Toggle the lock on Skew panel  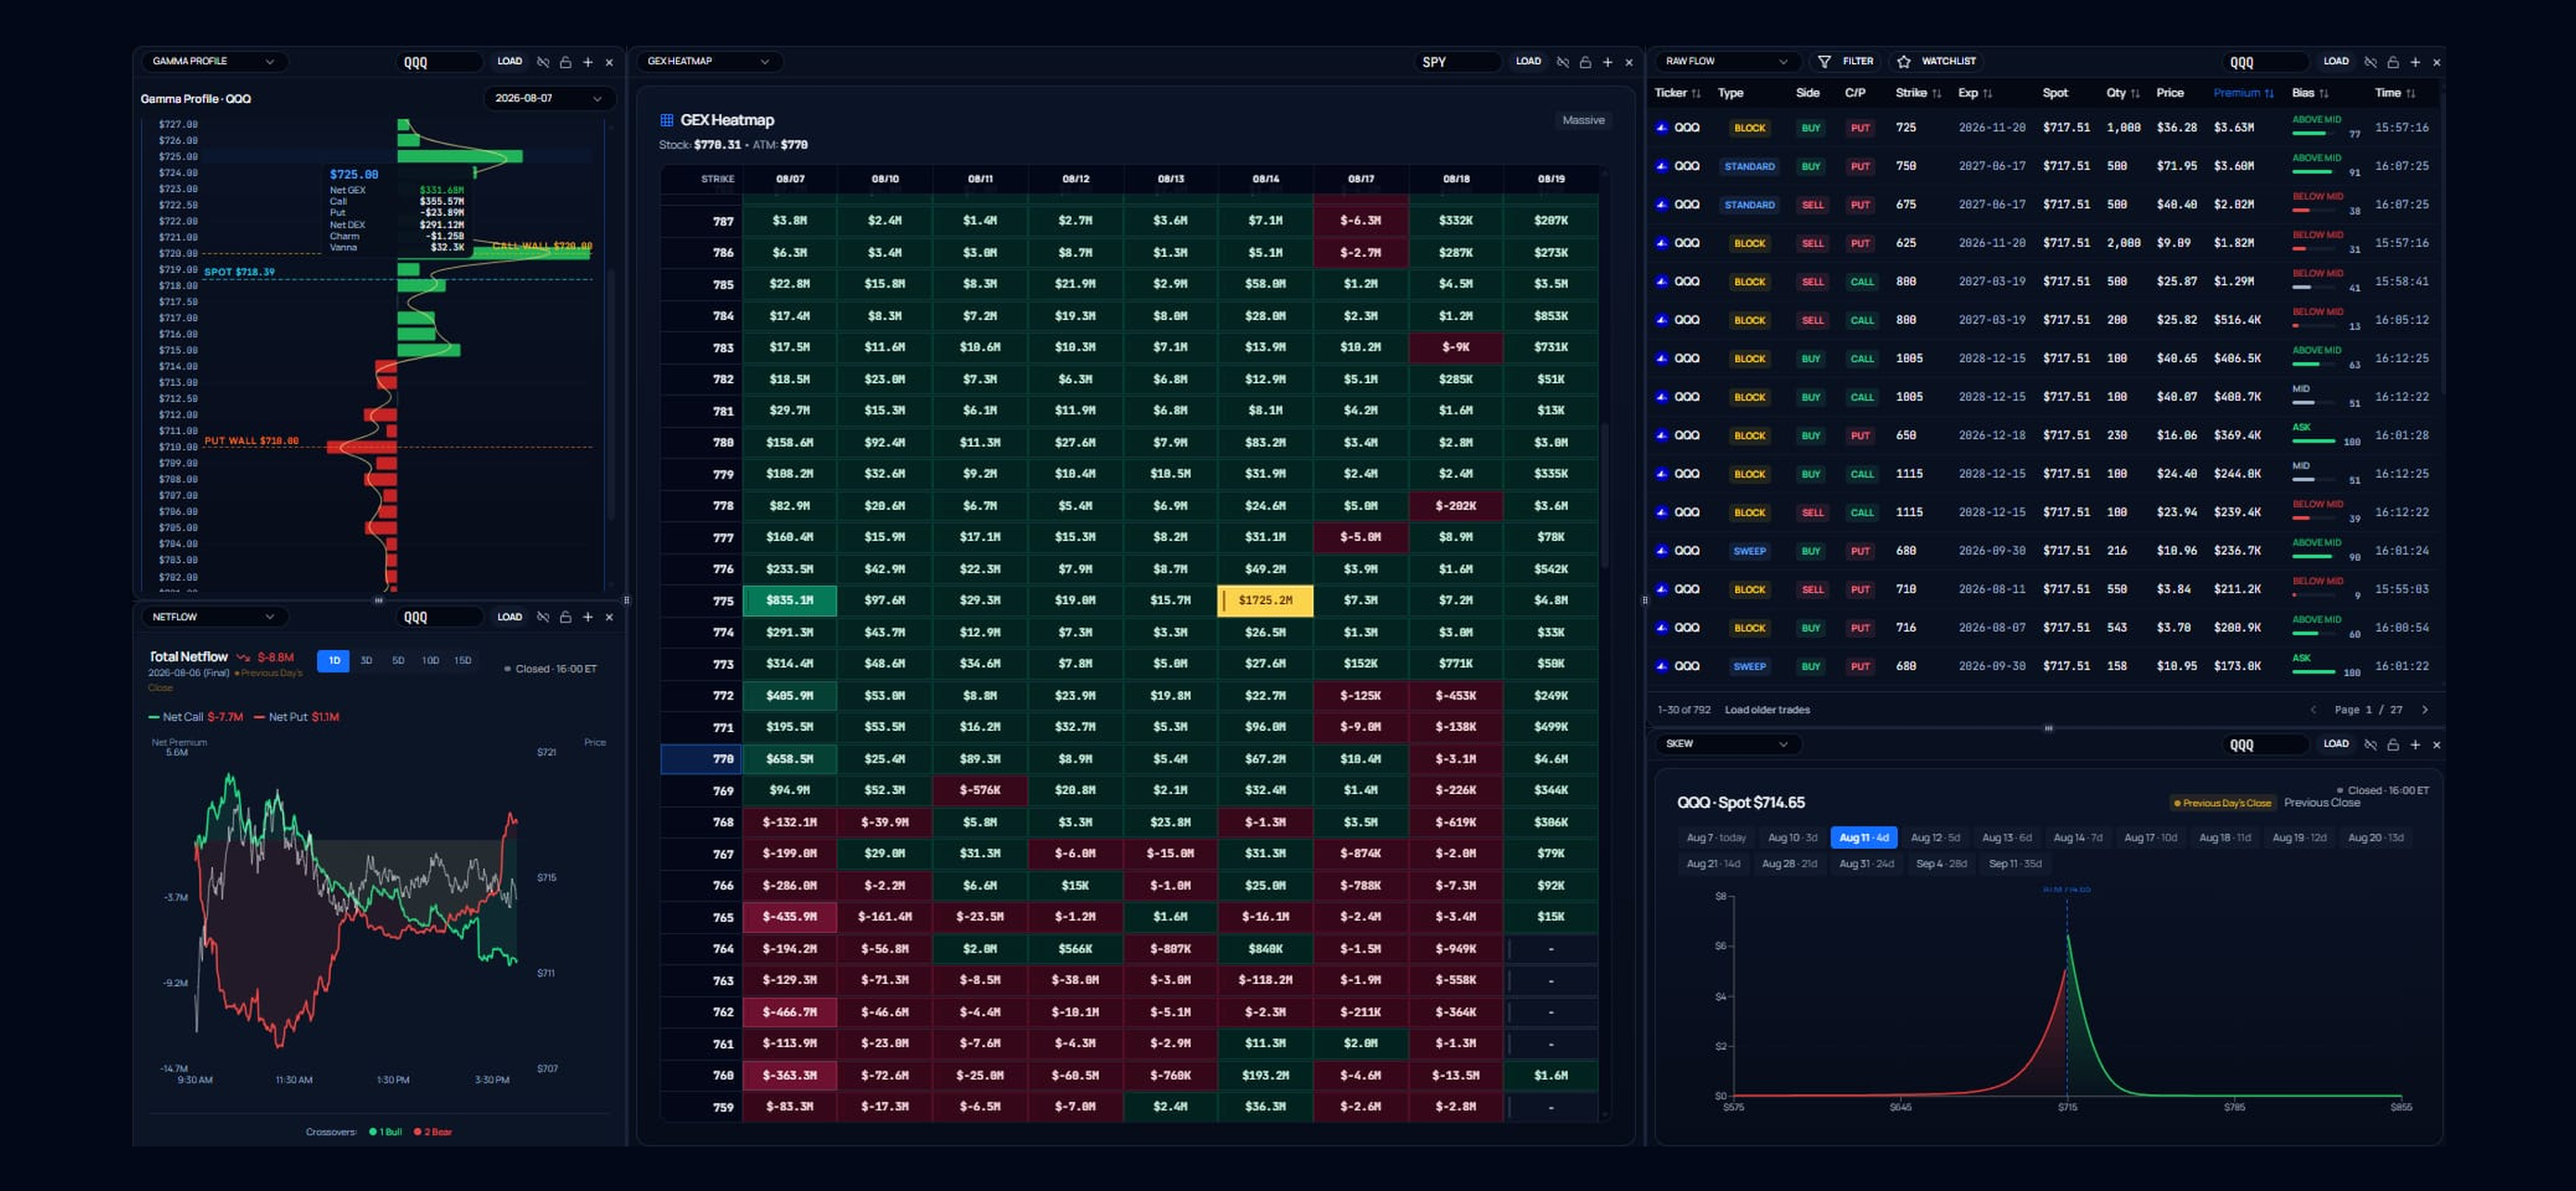tap(2393, 744)
